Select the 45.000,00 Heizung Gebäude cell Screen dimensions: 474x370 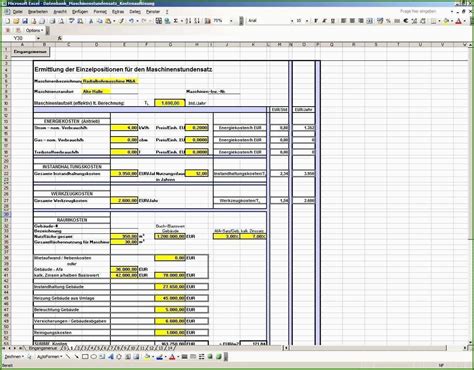[x=170, y=298]
